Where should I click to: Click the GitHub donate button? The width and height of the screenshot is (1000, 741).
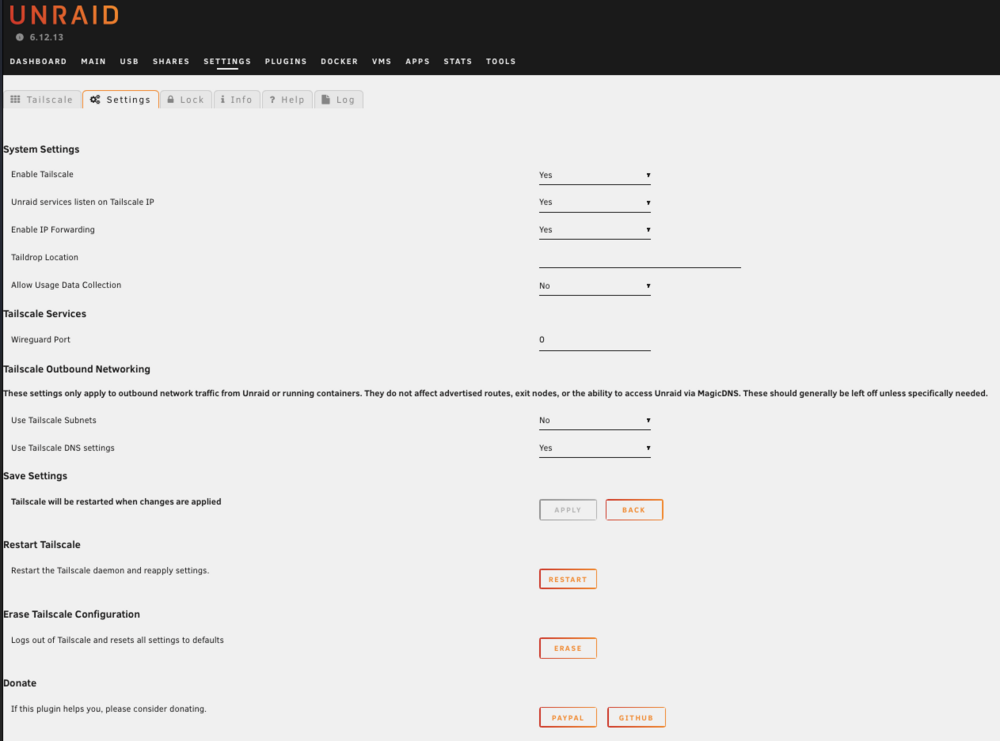636,717
